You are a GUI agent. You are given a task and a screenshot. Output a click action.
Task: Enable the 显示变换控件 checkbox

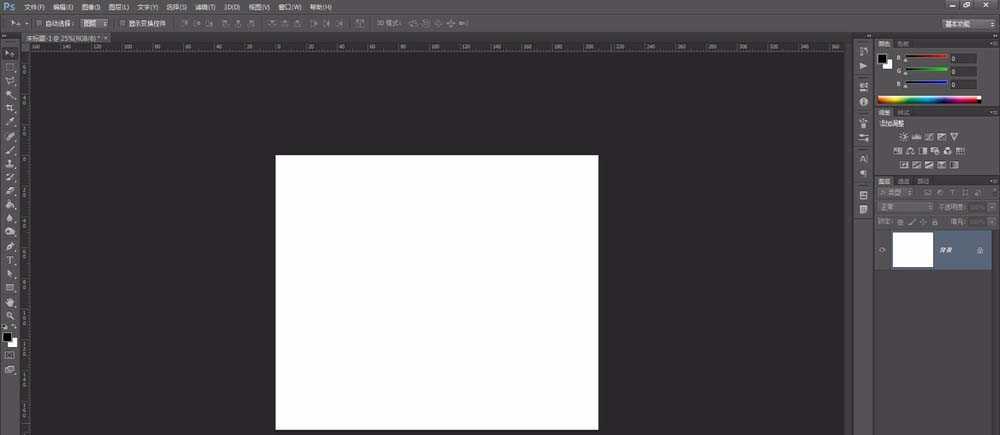[122, 22]
